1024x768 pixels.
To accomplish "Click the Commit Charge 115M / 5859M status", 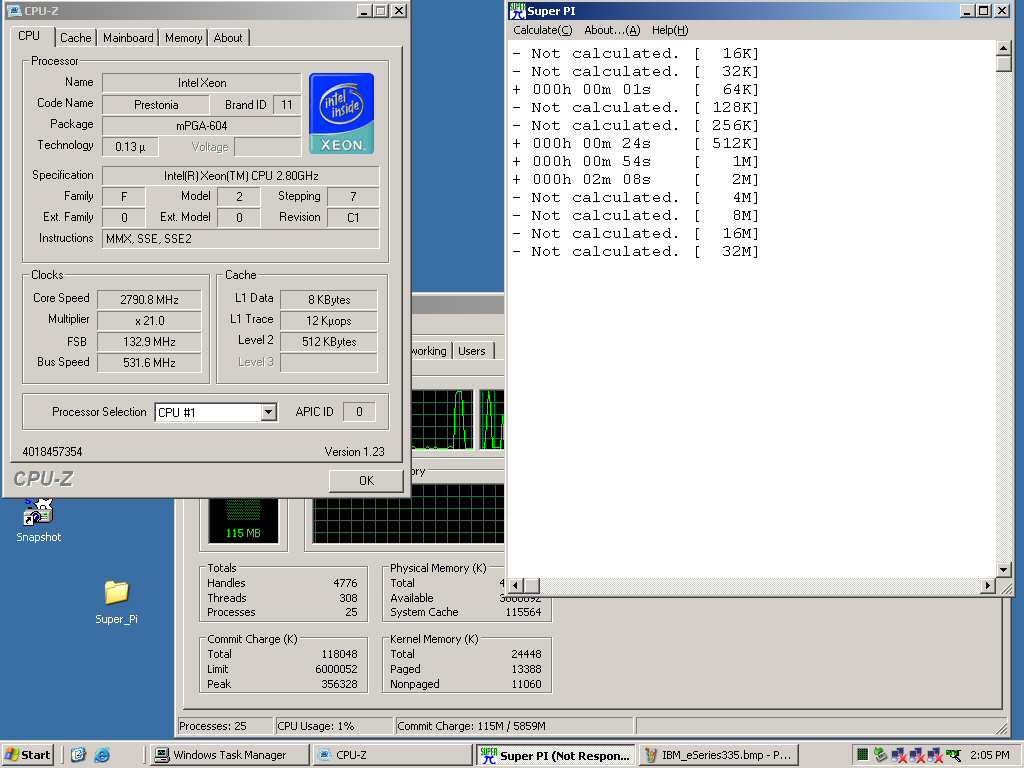I will [514, 726].
